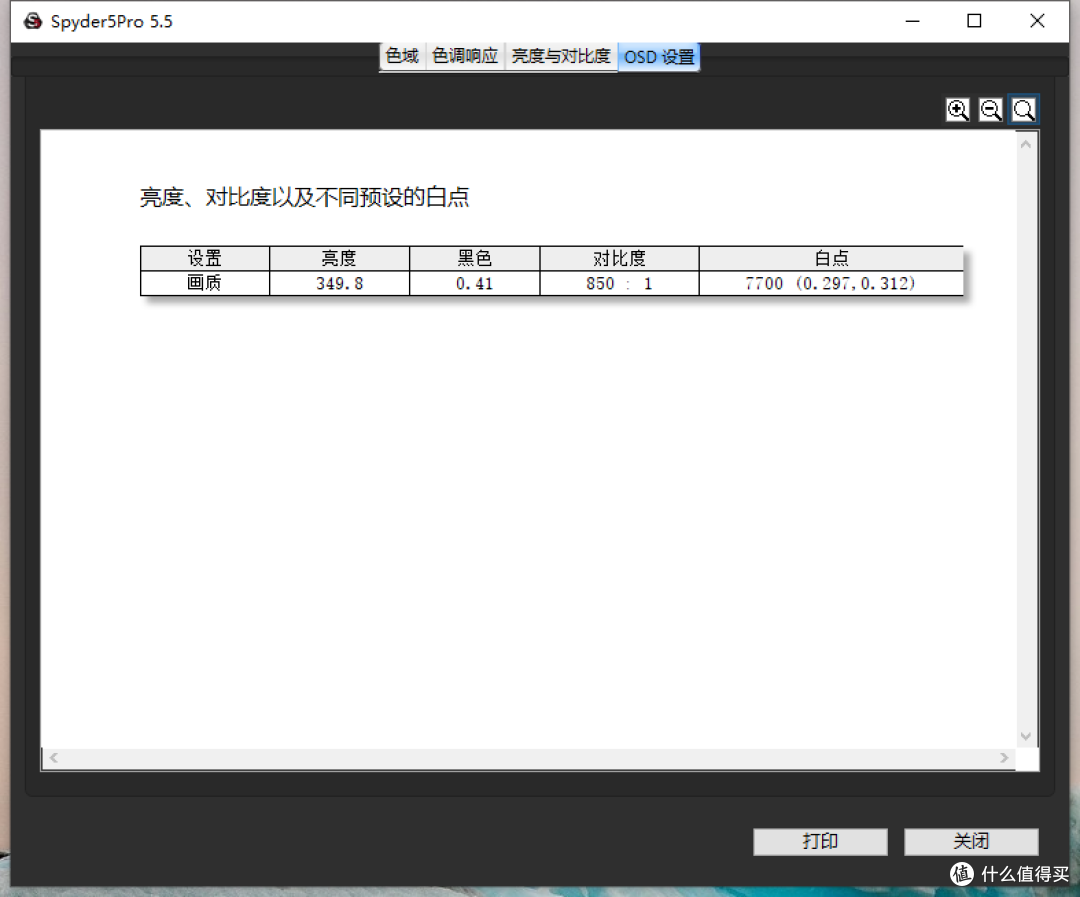1080x897 pixels.
Task: Click the vertical scrollbar up arrow
Action: (x=1026, y=144)
